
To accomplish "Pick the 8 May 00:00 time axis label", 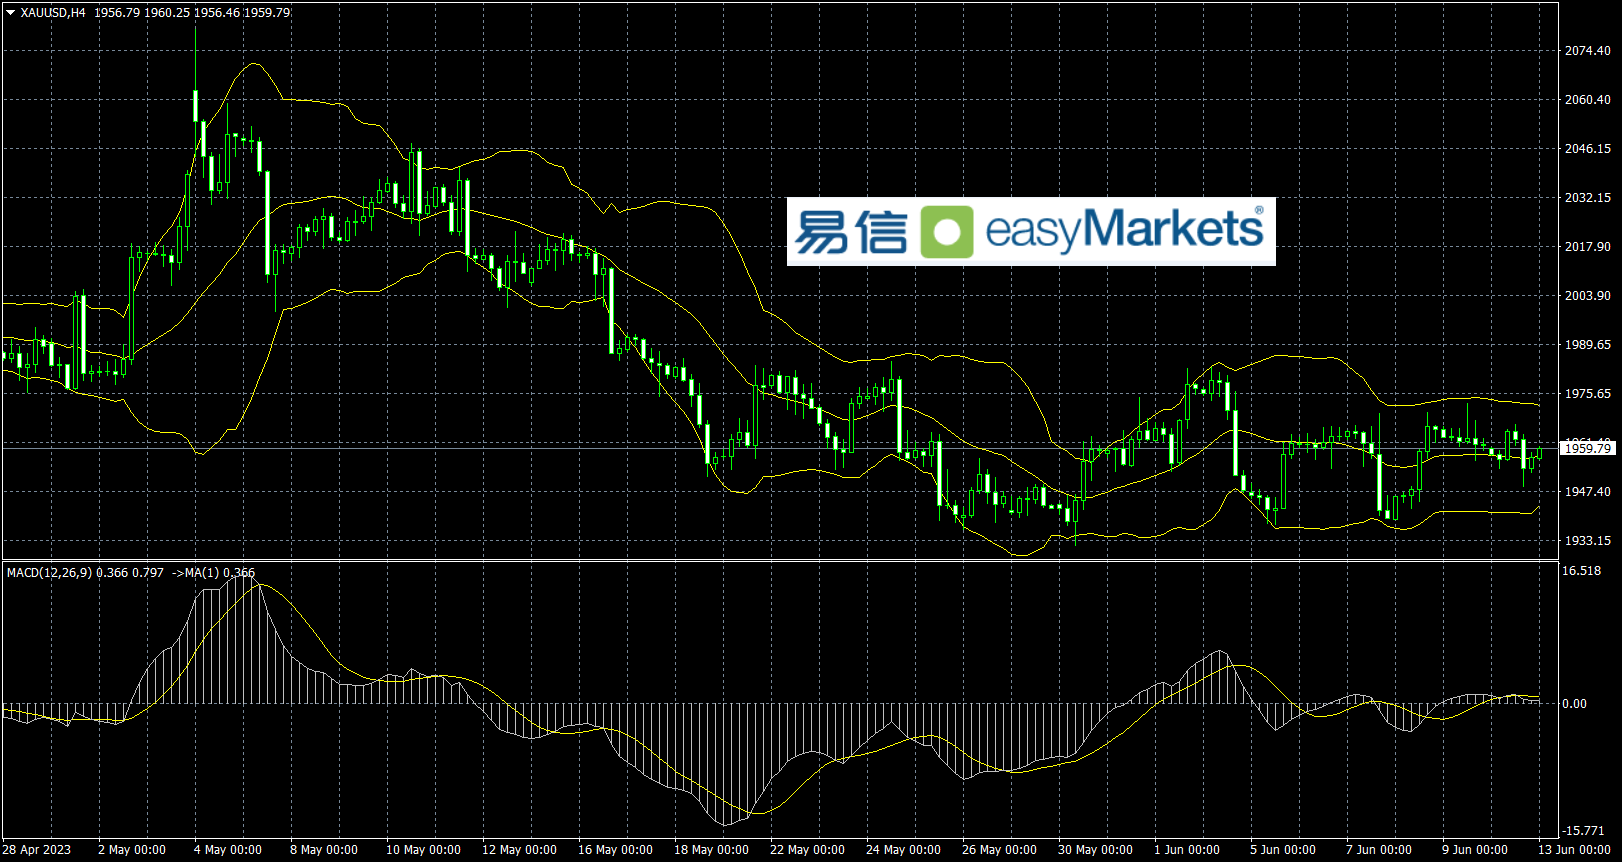I will (324, 850).
